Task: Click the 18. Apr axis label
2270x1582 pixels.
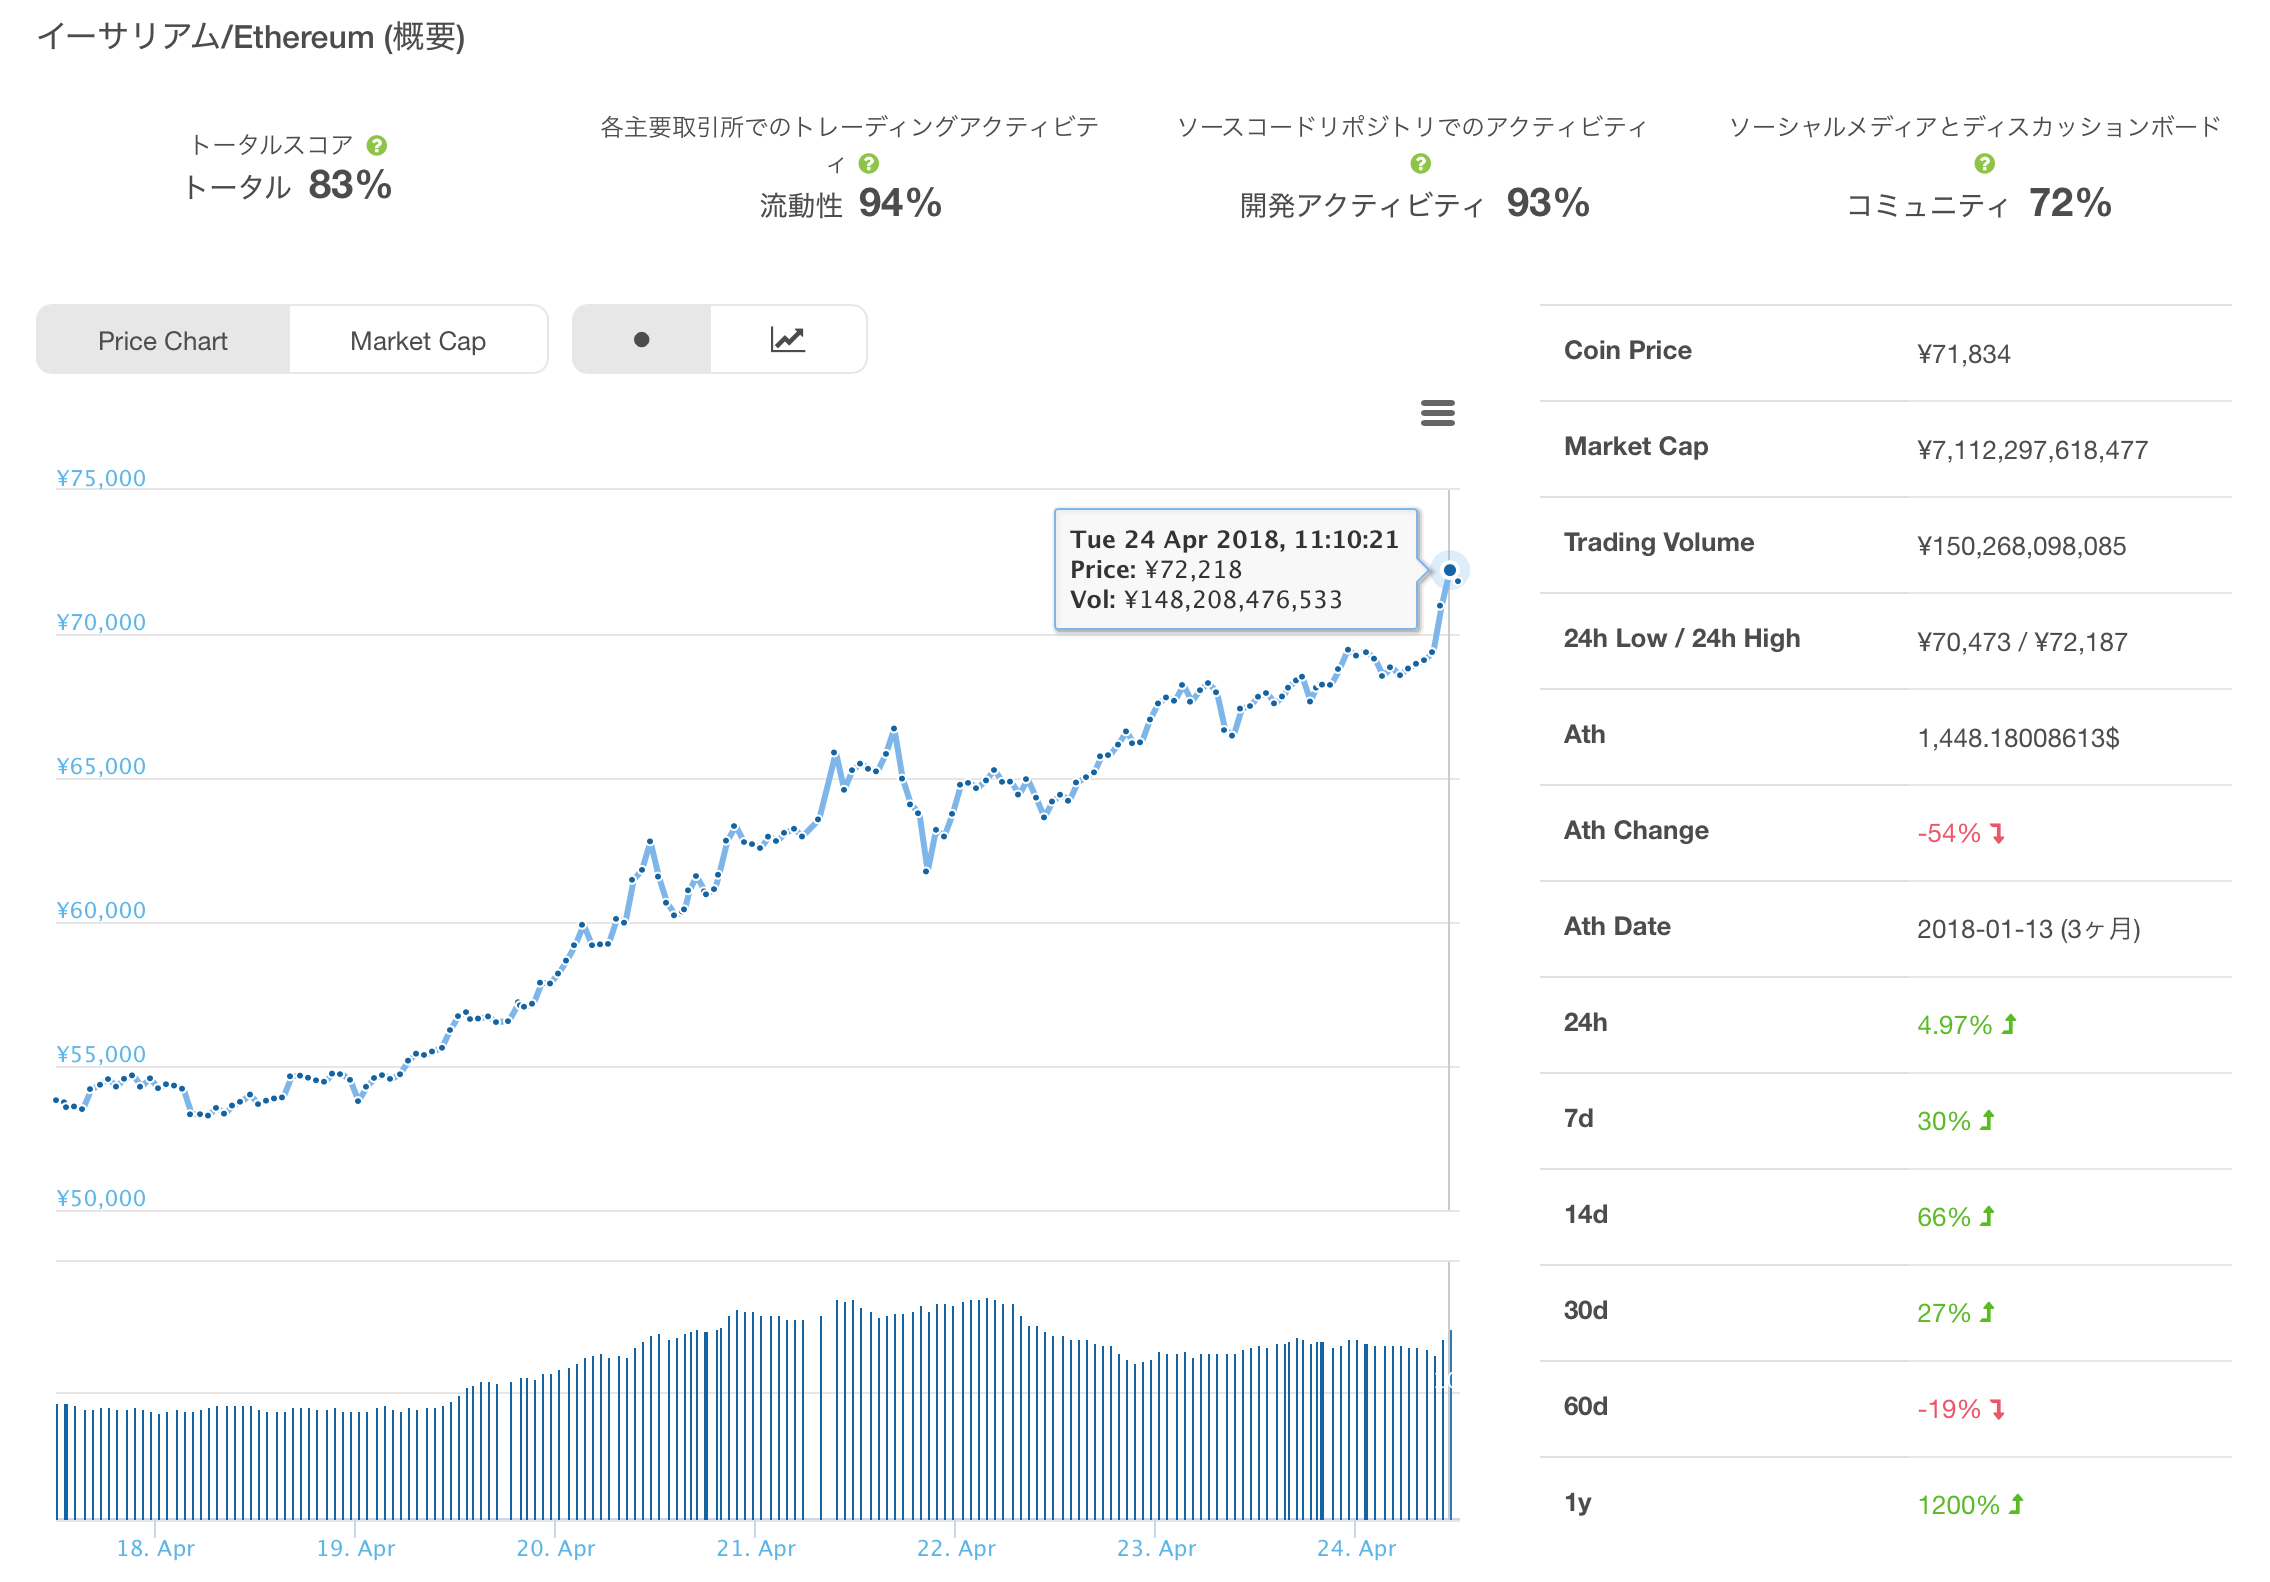Action: pos(156,1548)
